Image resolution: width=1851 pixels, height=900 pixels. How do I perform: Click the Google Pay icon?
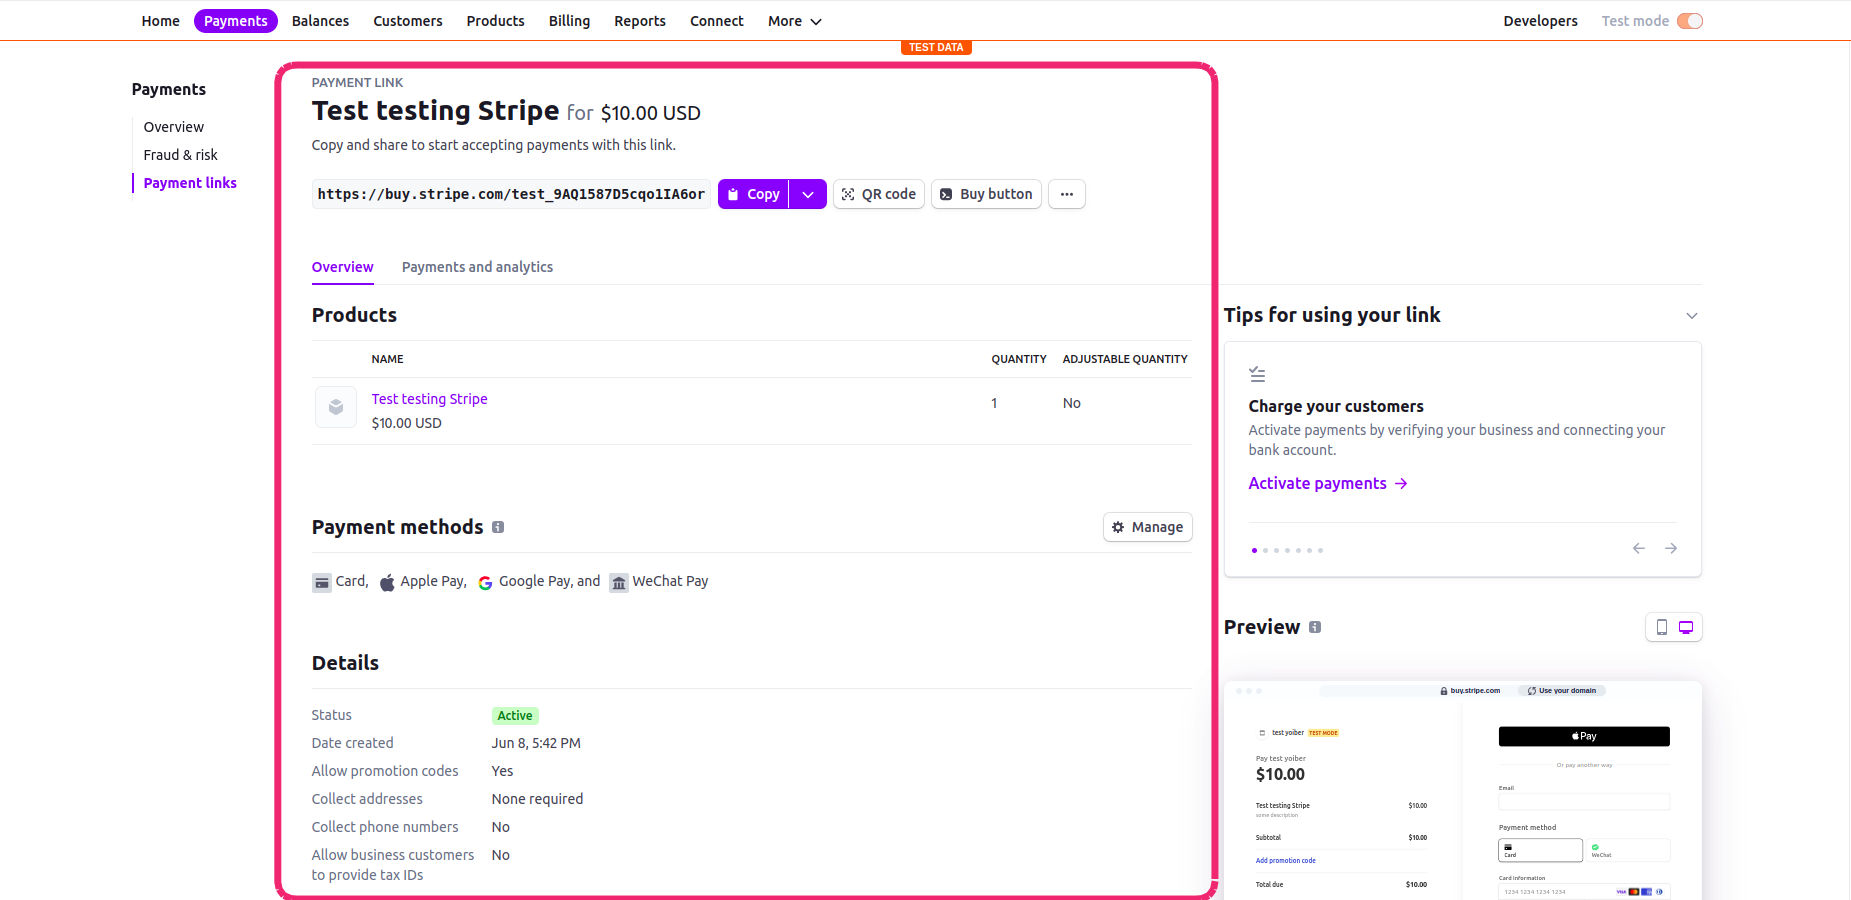pyautogui.click(x=485, y=583)
